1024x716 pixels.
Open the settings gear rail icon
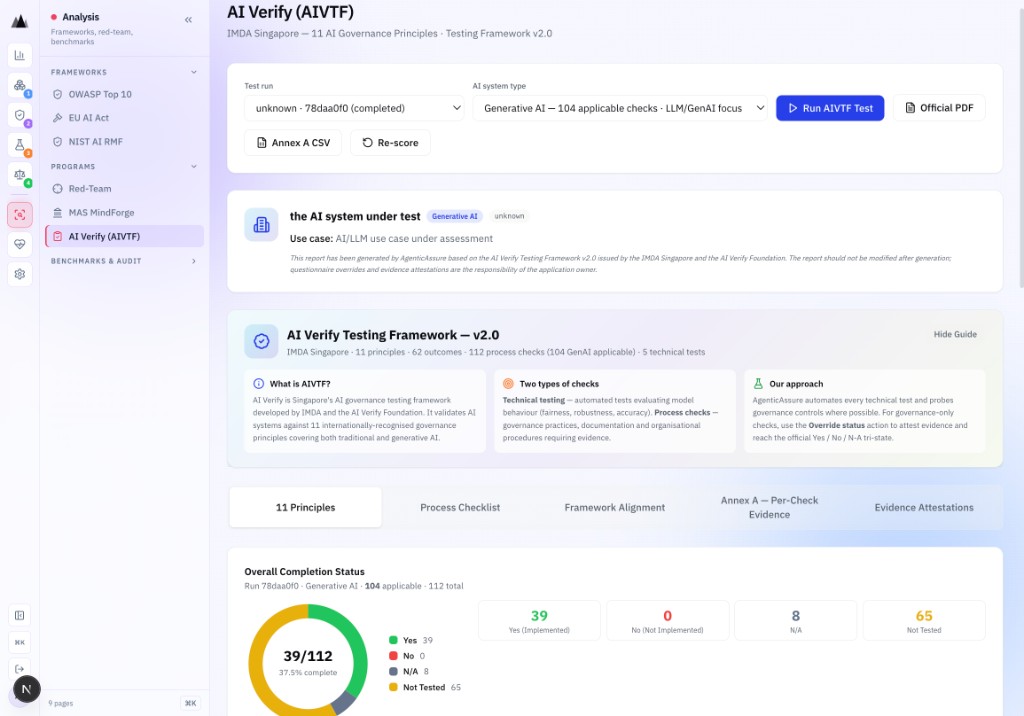coord(20,274)
